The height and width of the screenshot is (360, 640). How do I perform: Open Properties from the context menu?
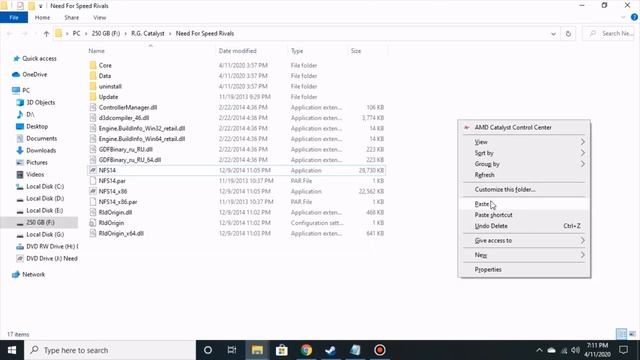click(x=524, y=270)
